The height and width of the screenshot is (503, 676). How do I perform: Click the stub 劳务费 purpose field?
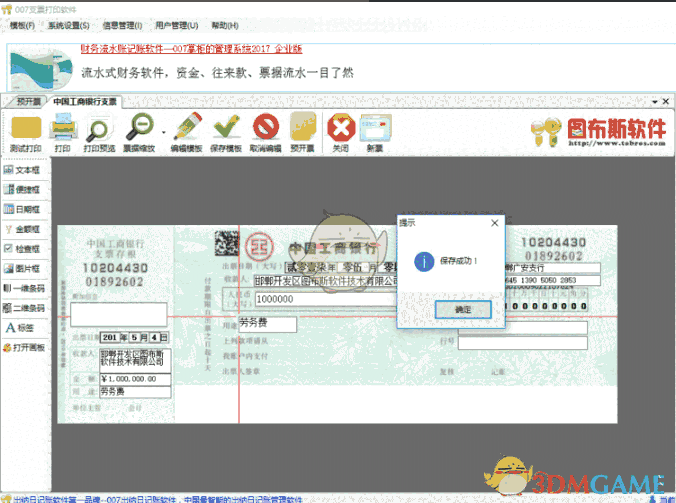(135, 391)
